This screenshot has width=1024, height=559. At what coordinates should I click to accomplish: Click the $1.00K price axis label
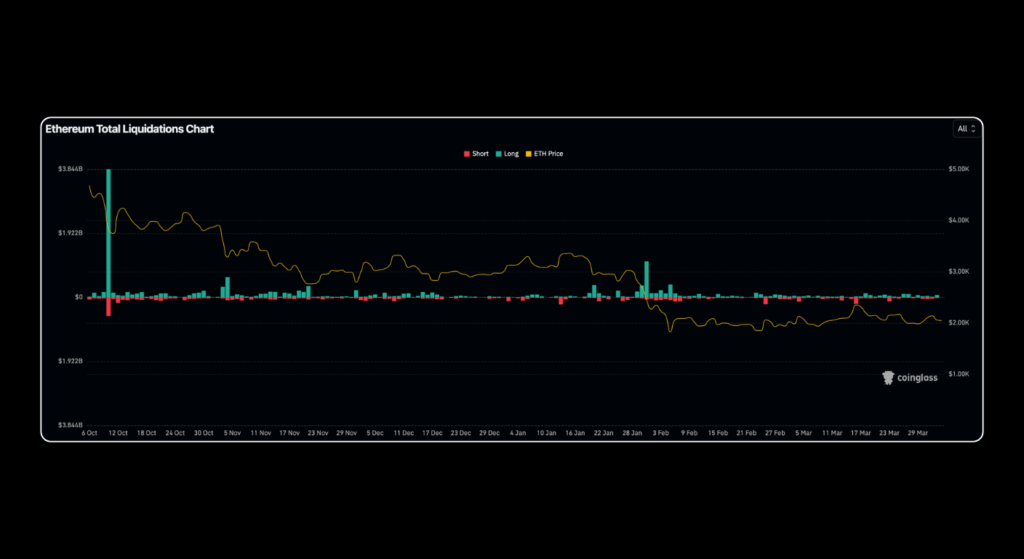coord(959,374)
